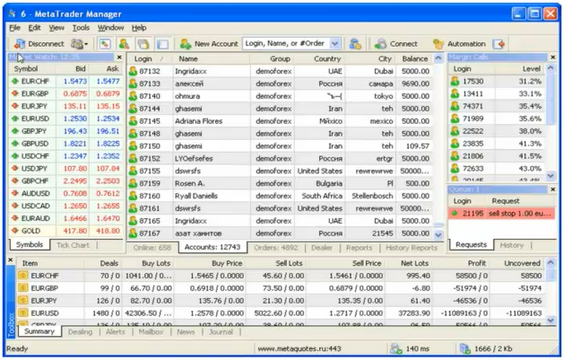The height and width of the screenshot is (361, 565).
Task: Click the accounts list scroll-up arrow
Action: click(x=438, y=58)
